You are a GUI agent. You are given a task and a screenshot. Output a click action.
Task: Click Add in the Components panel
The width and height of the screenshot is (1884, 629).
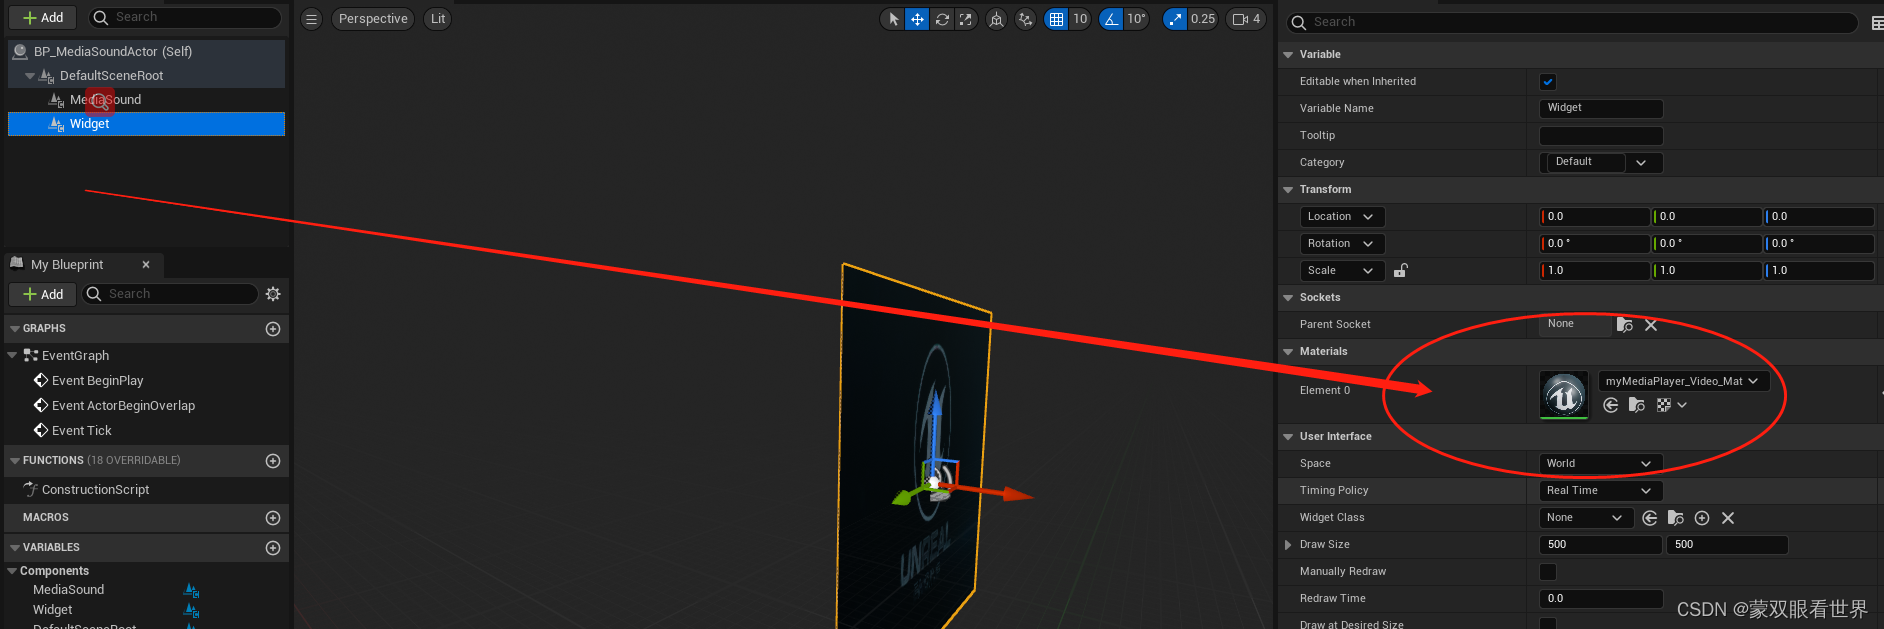(43, 18)
